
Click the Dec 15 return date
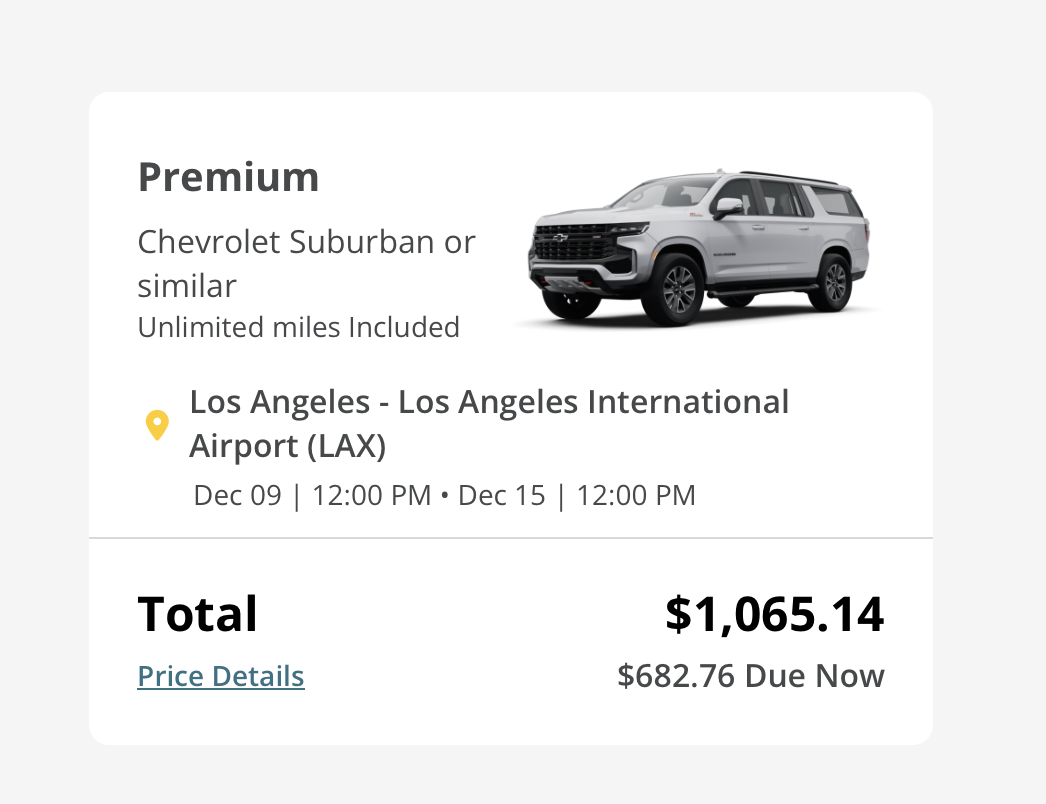point(502,496)
